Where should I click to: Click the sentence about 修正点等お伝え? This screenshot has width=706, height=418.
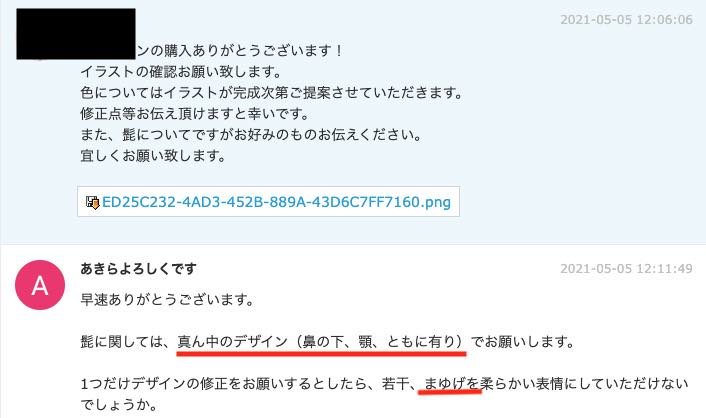click(195, 114)
